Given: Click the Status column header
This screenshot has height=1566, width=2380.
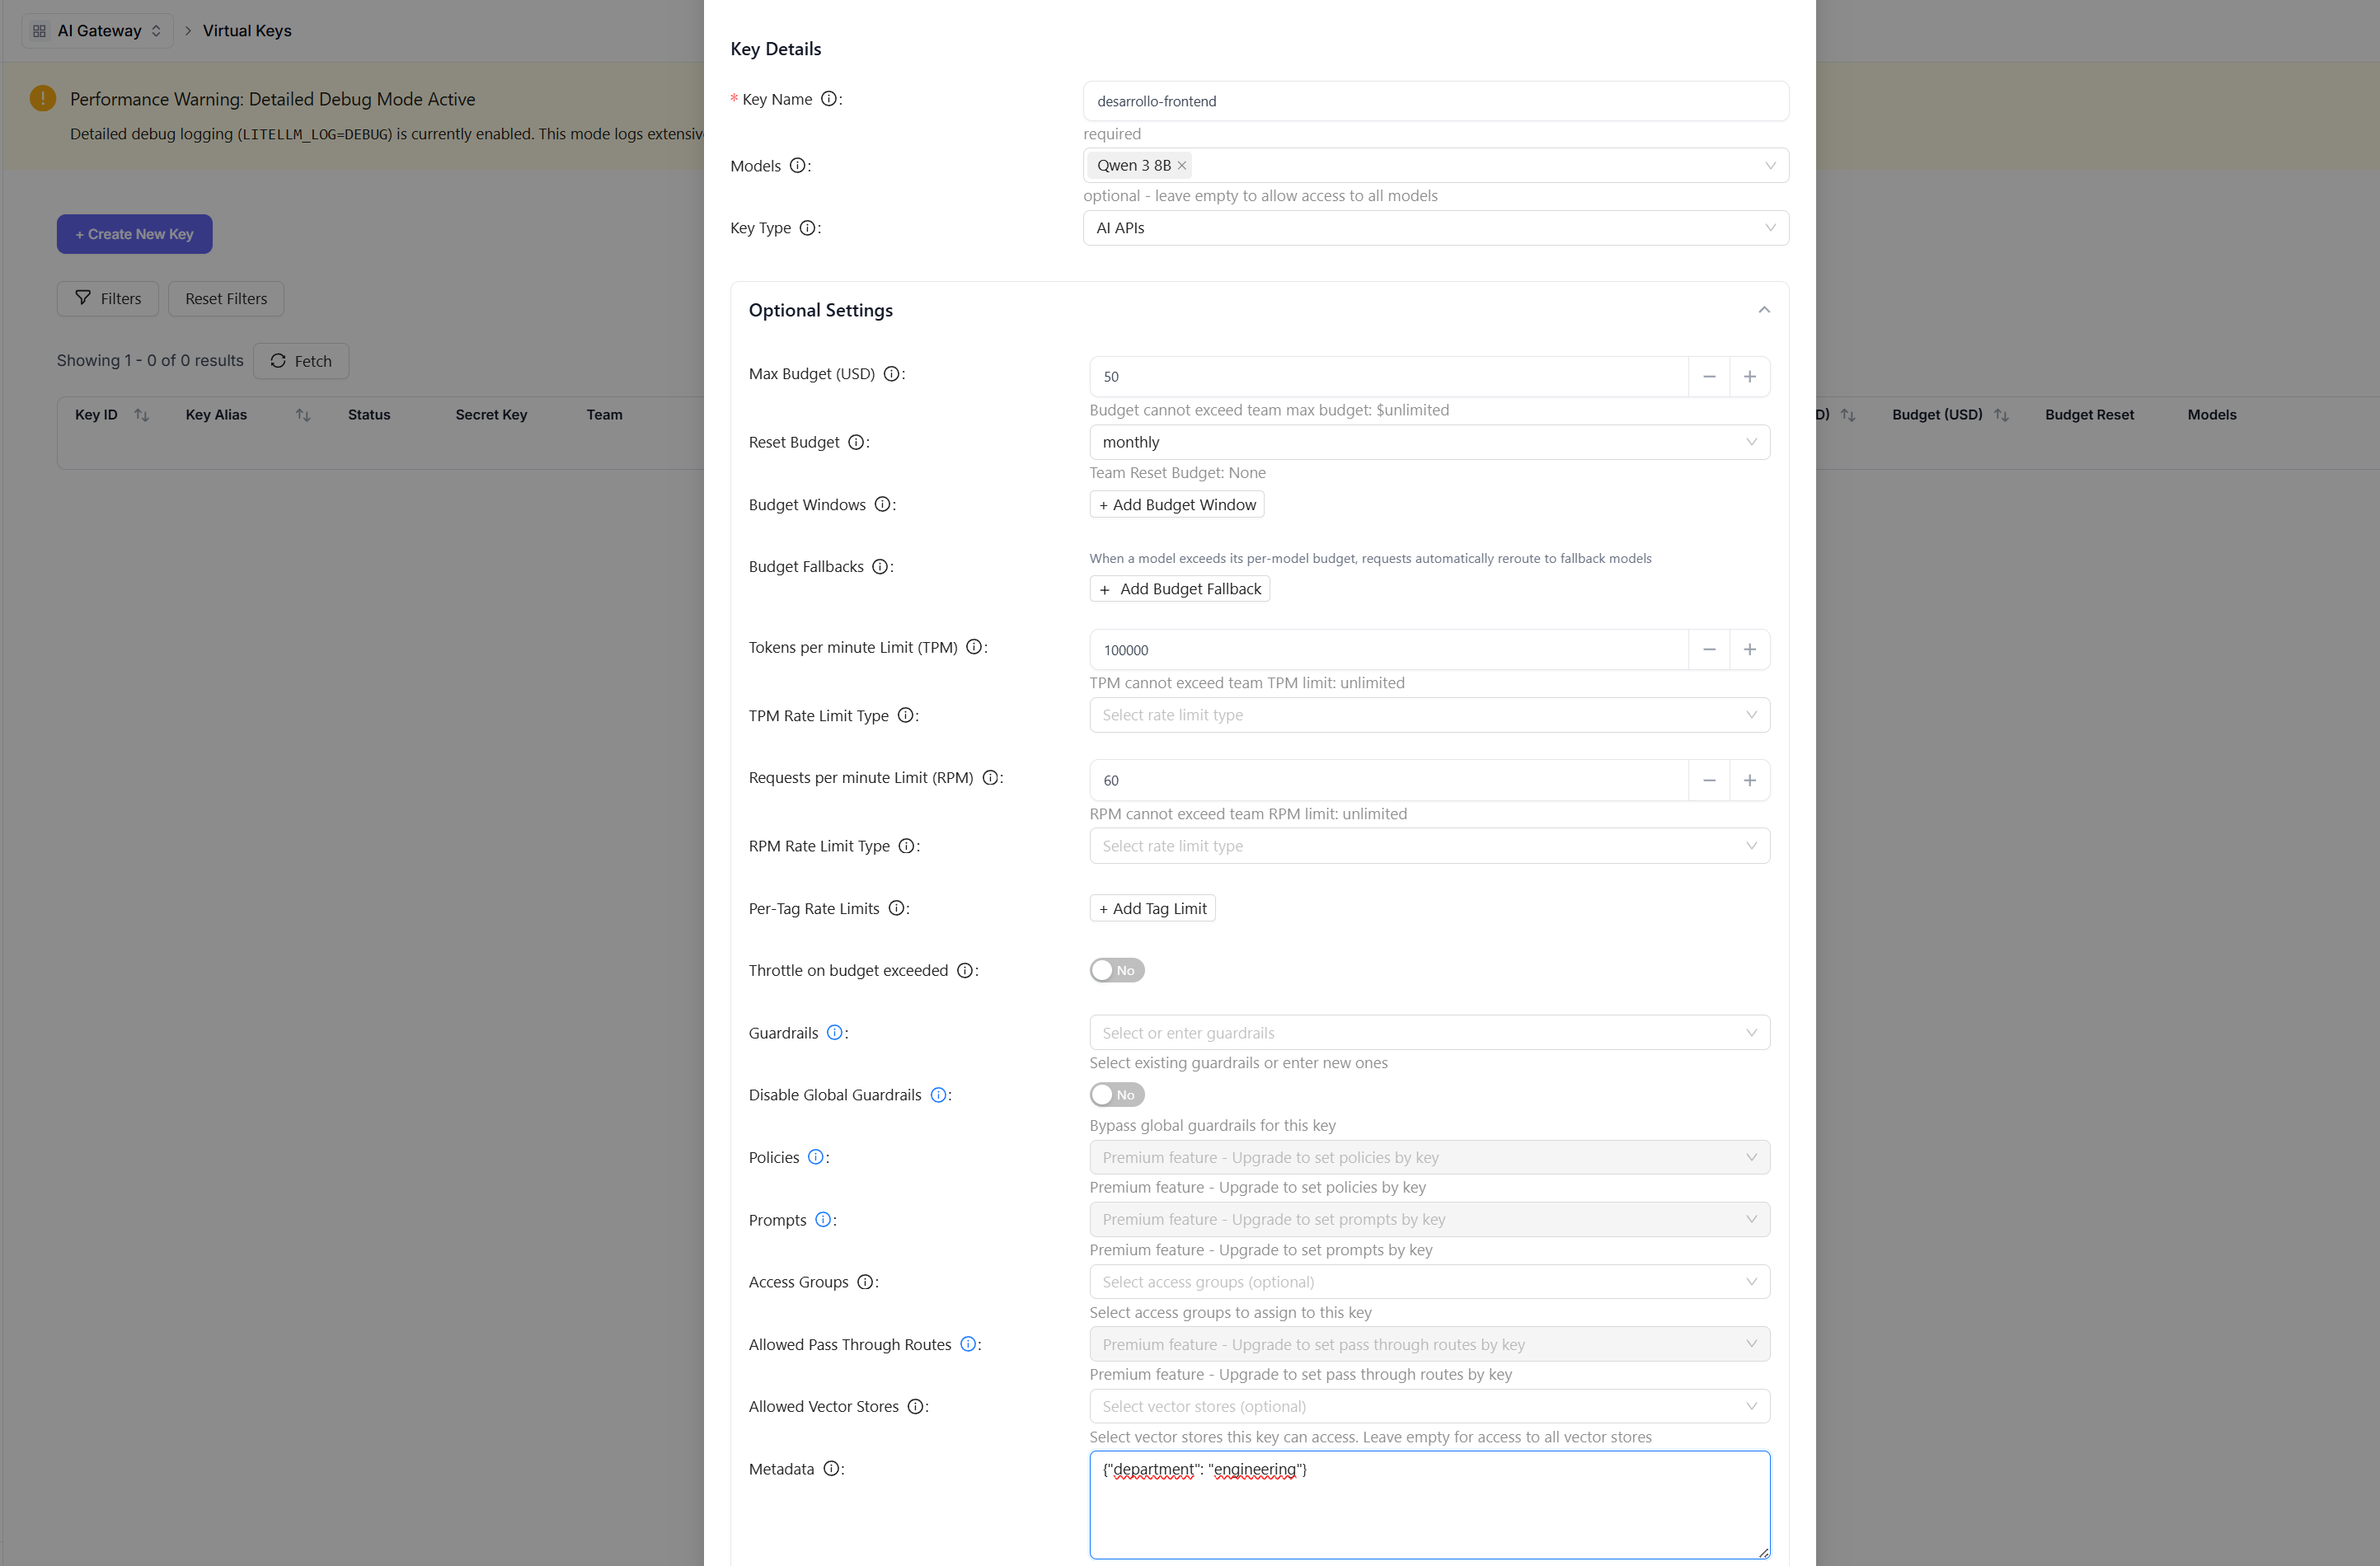Looking at the screenshot, I should [369, 415].
